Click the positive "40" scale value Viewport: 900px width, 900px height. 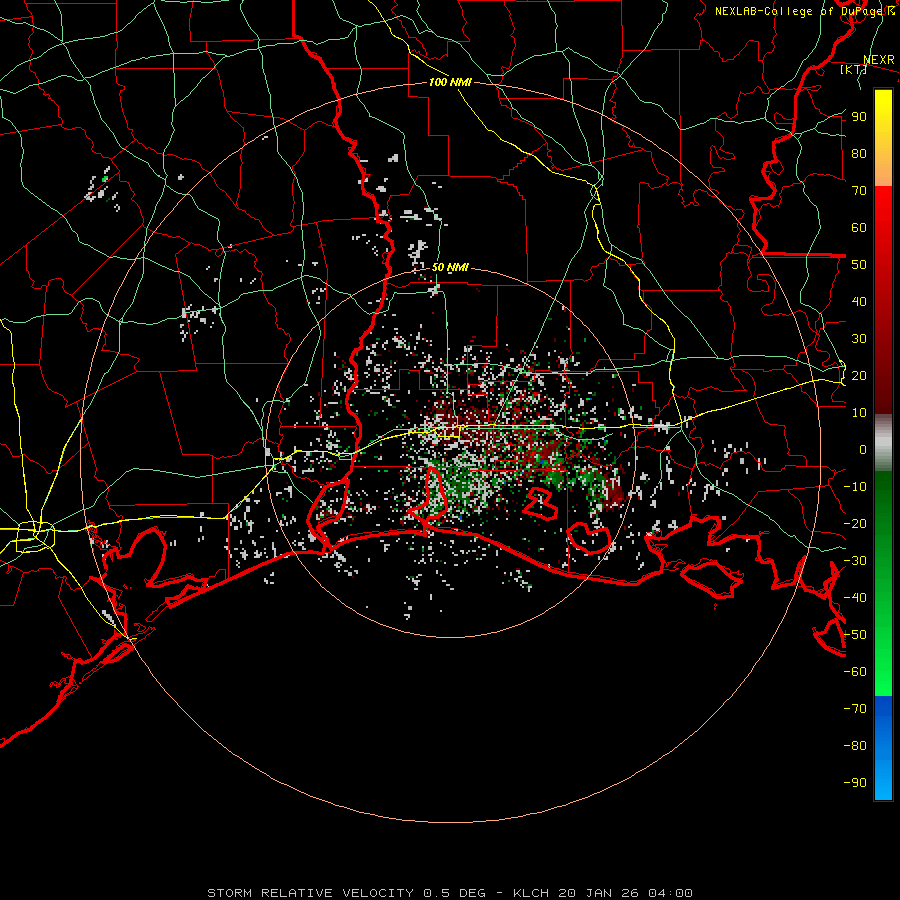[x=859, y=301]
